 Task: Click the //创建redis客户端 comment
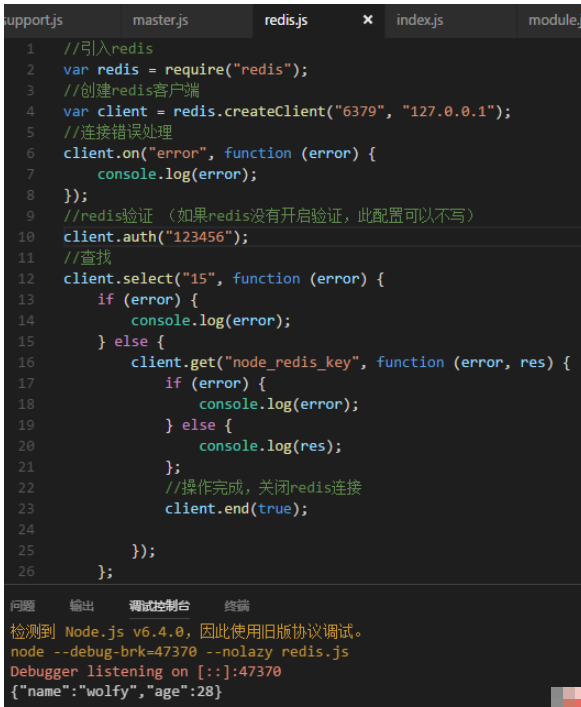click(131, 91)
